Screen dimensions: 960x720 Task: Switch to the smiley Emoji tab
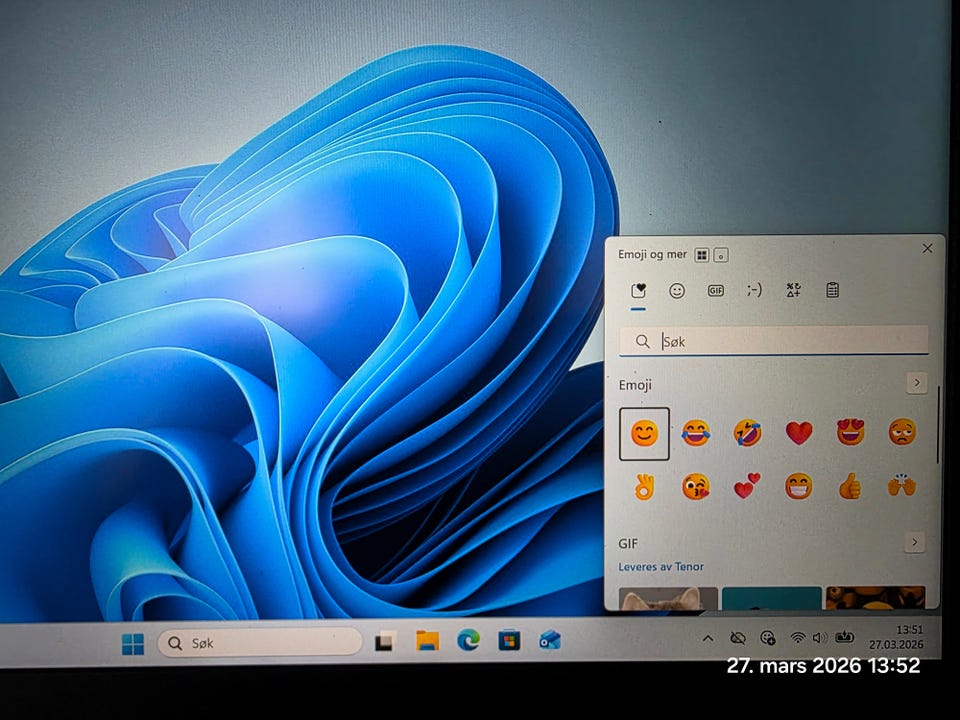point(677,291)
